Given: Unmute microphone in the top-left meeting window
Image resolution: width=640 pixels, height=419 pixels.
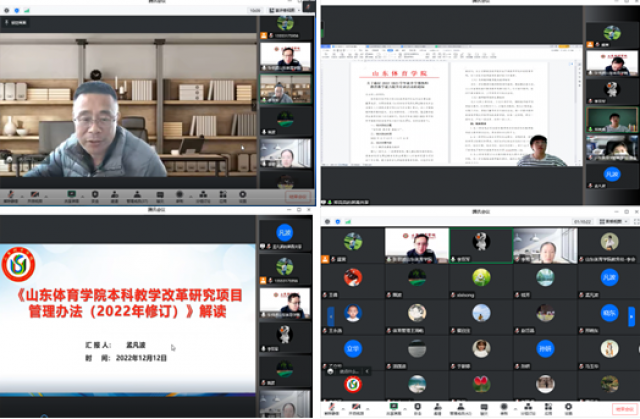Looking at the screenshot, I should [x=10, y=194].
